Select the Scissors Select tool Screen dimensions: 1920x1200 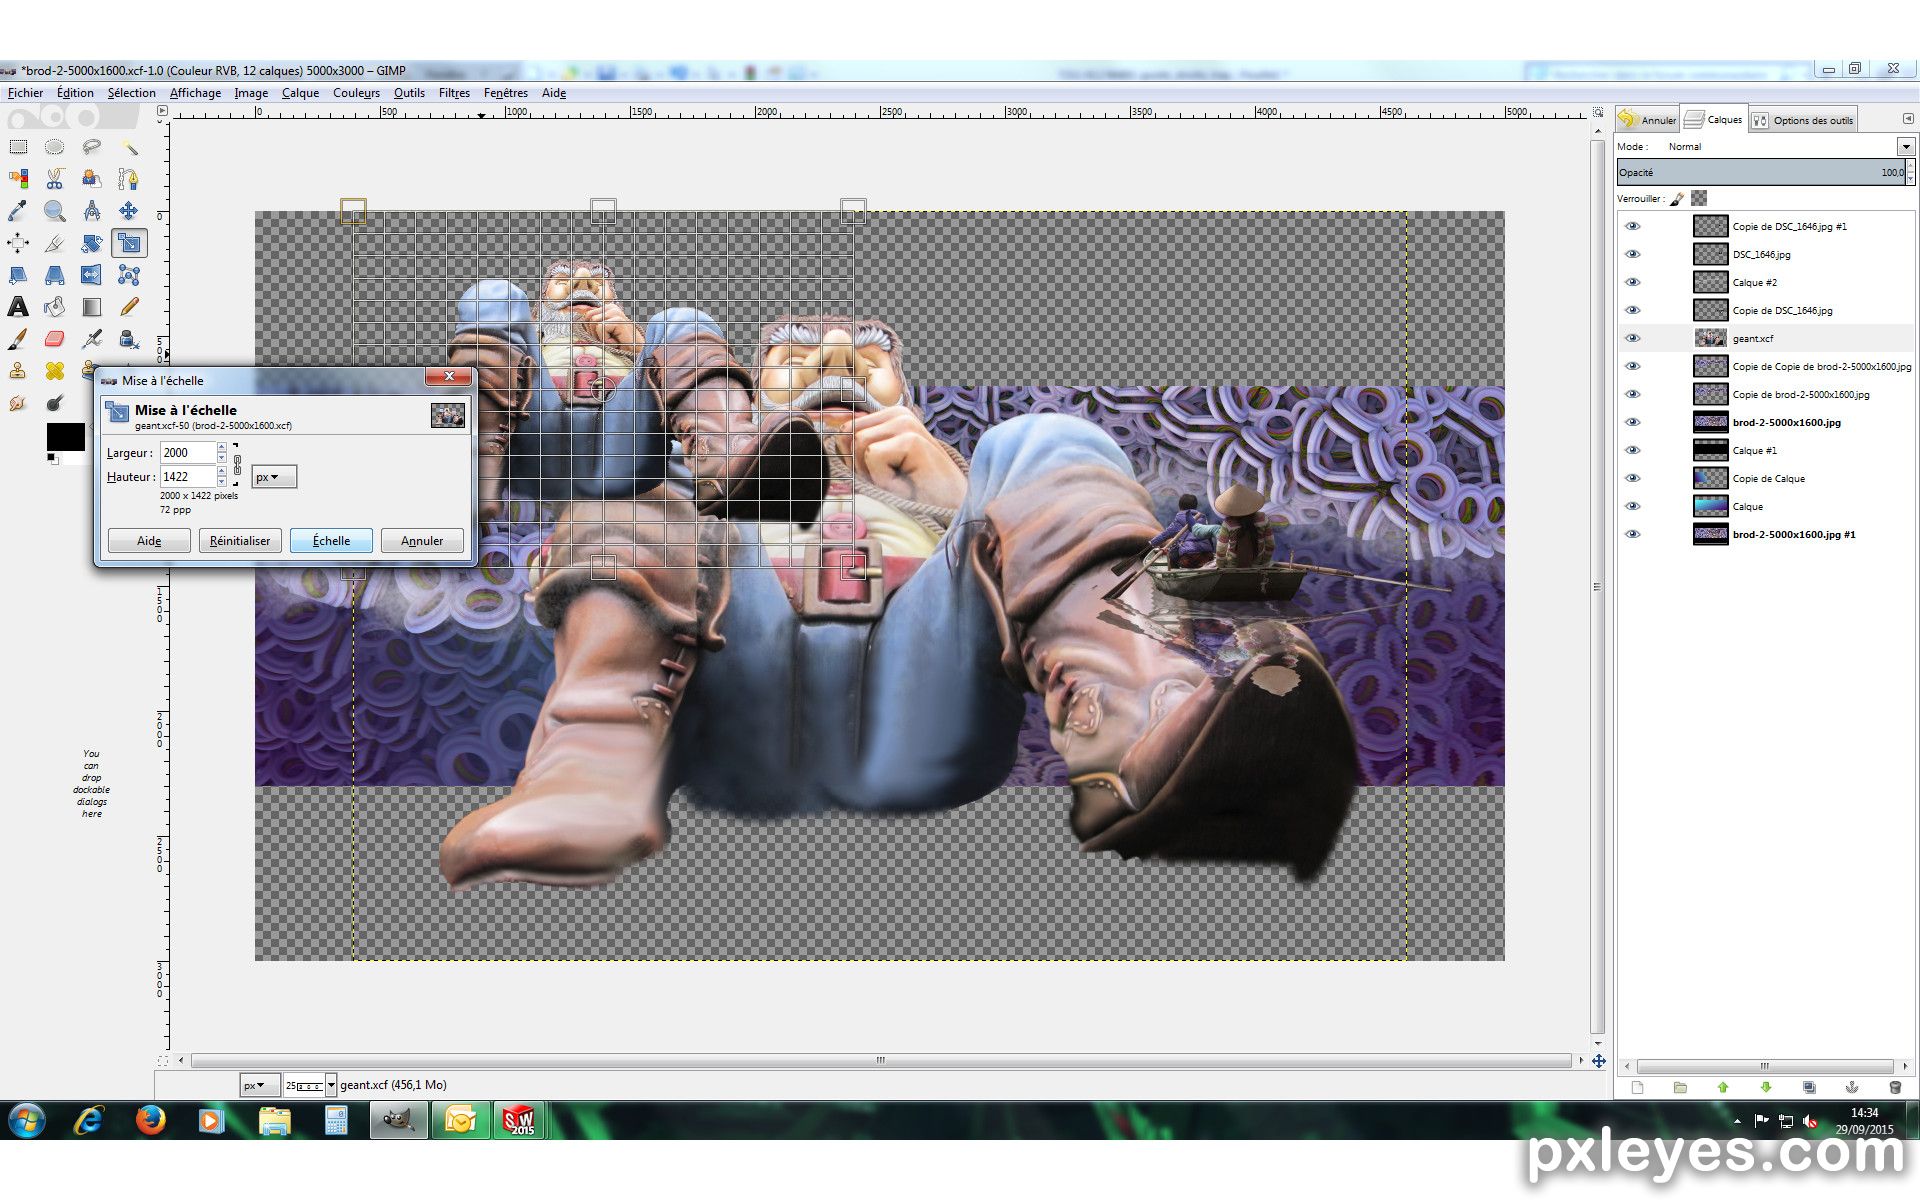tap(55, 179)
